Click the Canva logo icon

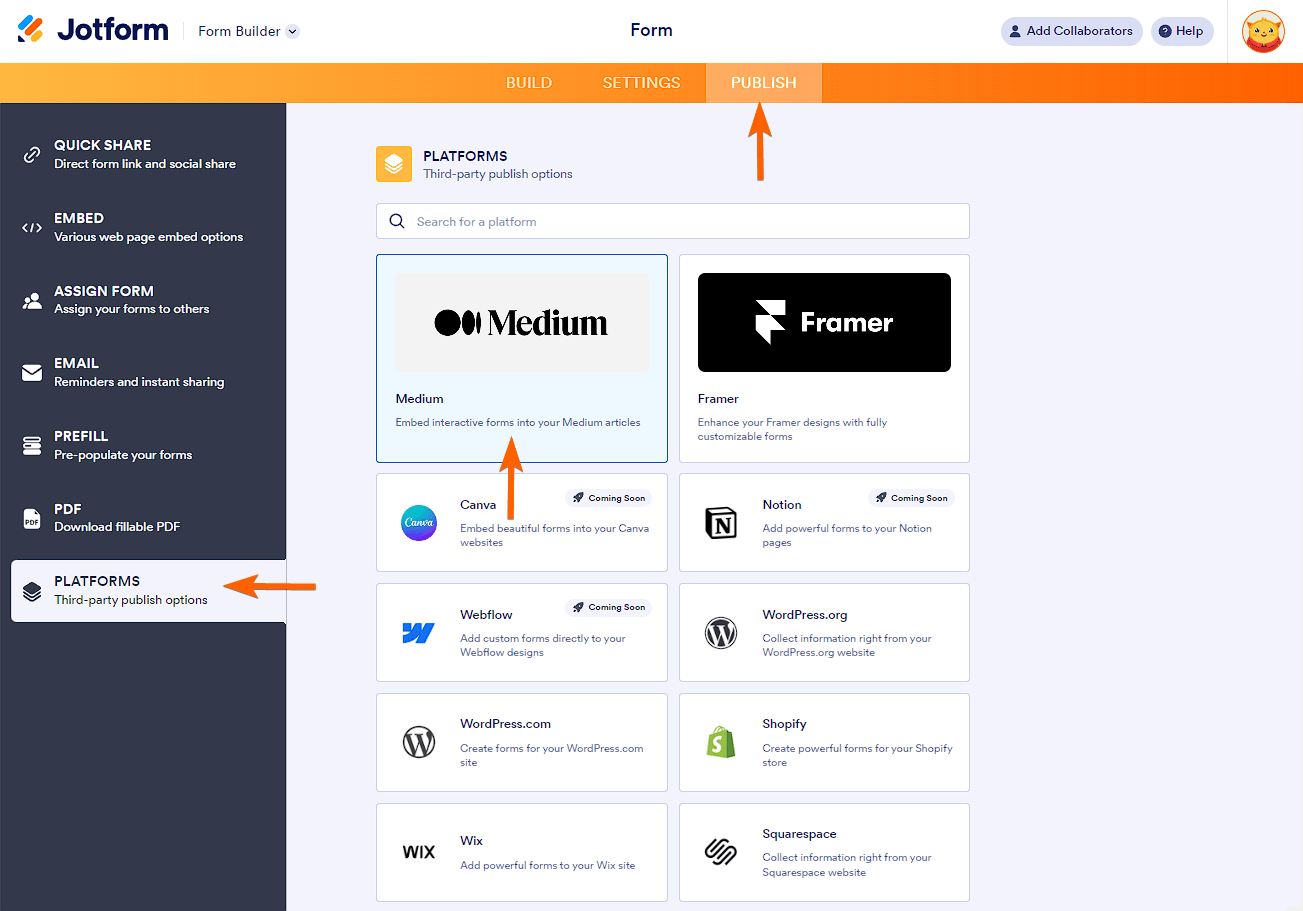tap(419, 523)
